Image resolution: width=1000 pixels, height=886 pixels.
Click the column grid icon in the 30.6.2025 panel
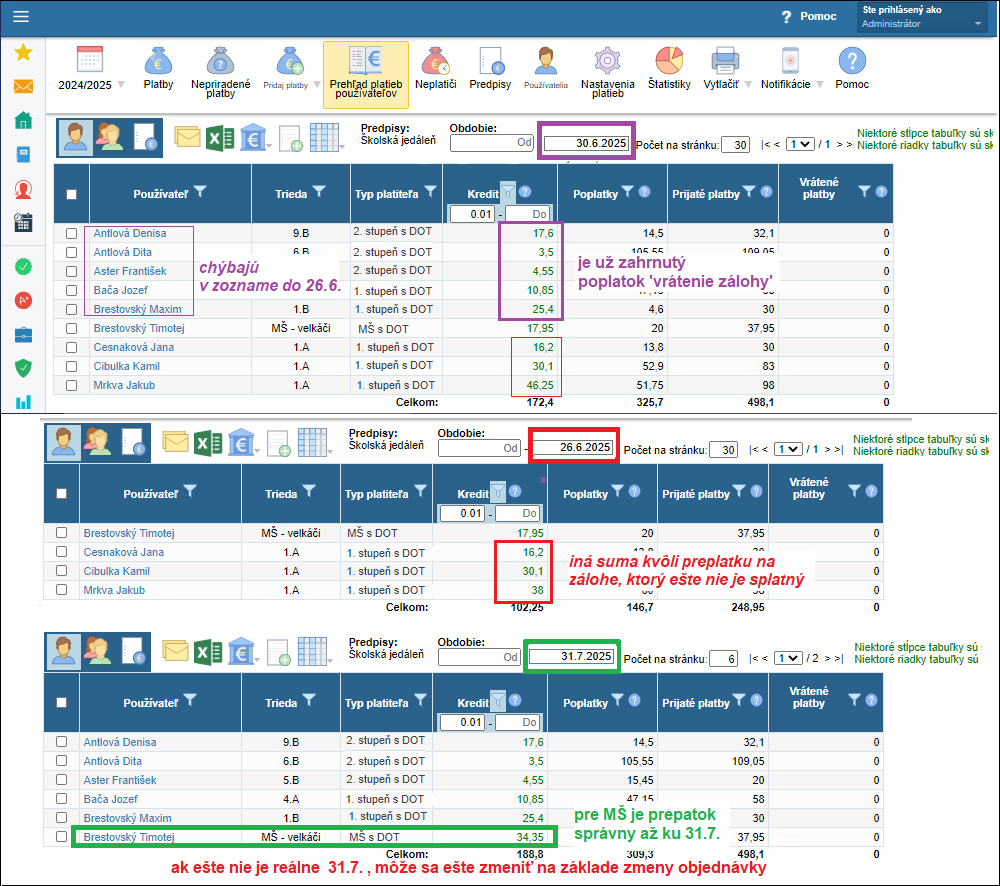tap(325, 138)
